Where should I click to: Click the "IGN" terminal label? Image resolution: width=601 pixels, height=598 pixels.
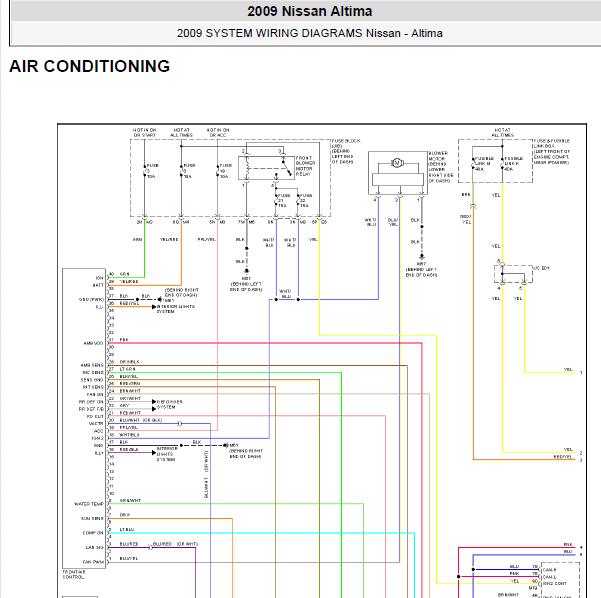click(99, 278)
